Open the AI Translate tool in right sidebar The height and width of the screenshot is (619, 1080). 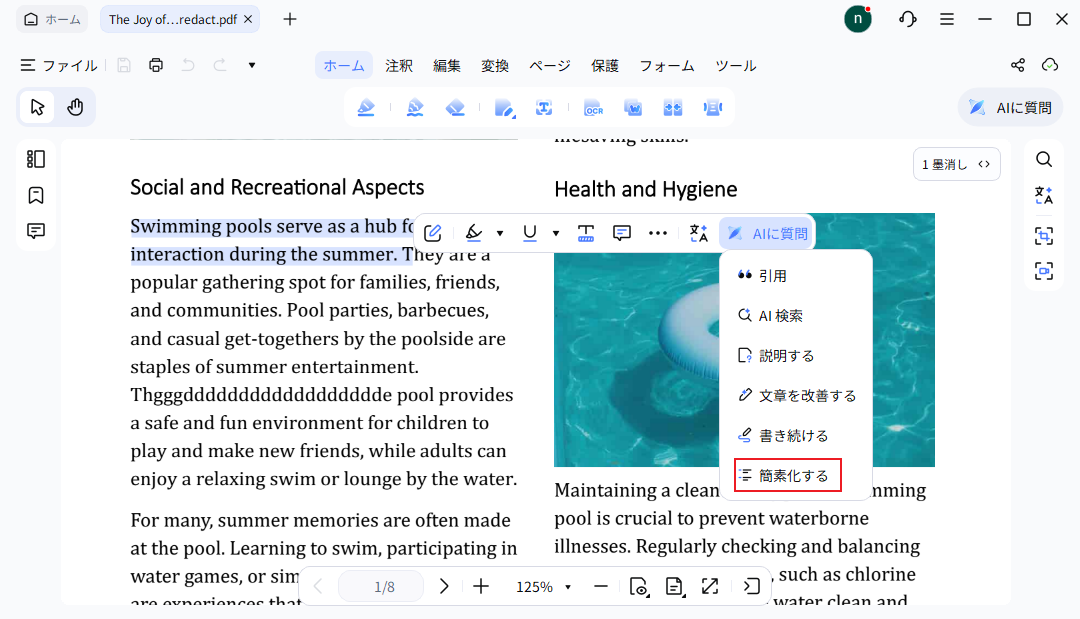pos(1044,196)
